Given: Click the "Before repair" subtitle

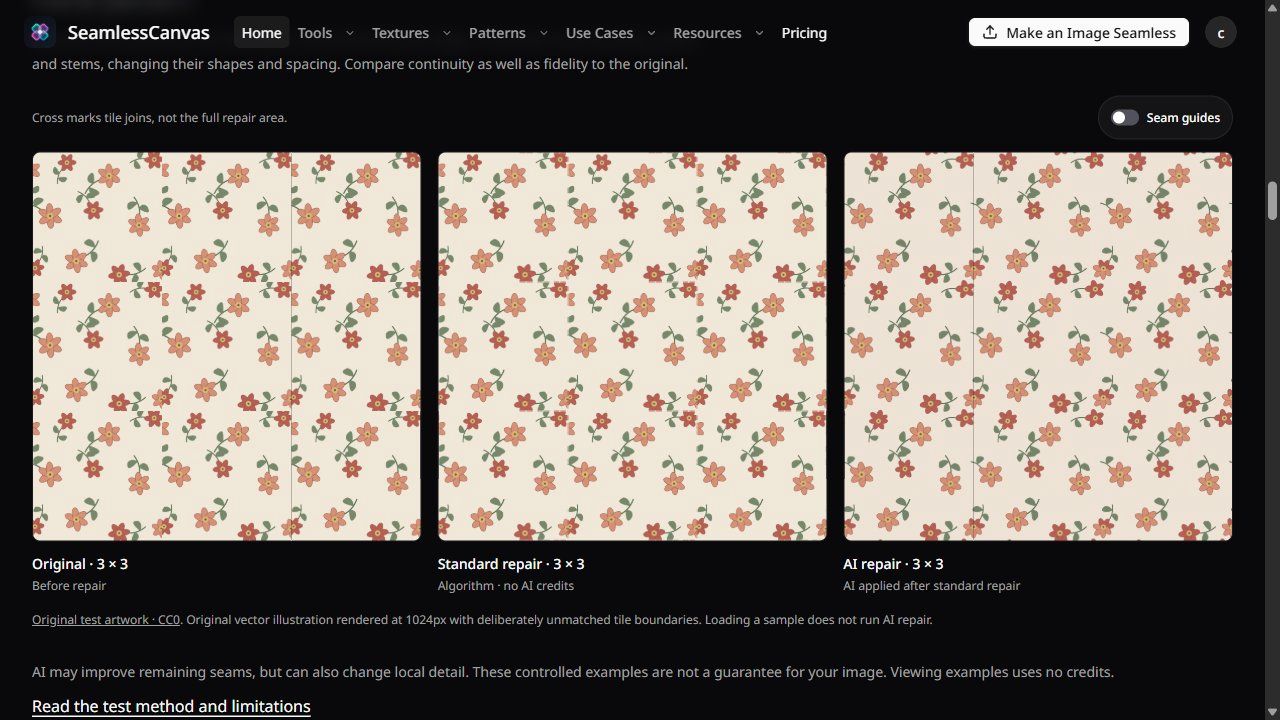Looking at the screenshot, I should pyautogui.click(x=69, y=586).
